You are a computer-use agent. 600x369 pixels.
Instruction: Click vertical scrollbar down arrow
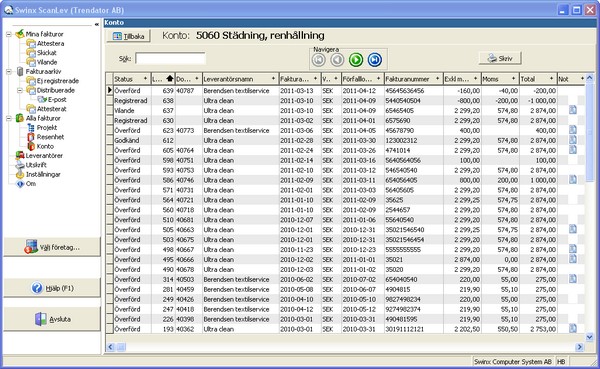click(589, 337)
